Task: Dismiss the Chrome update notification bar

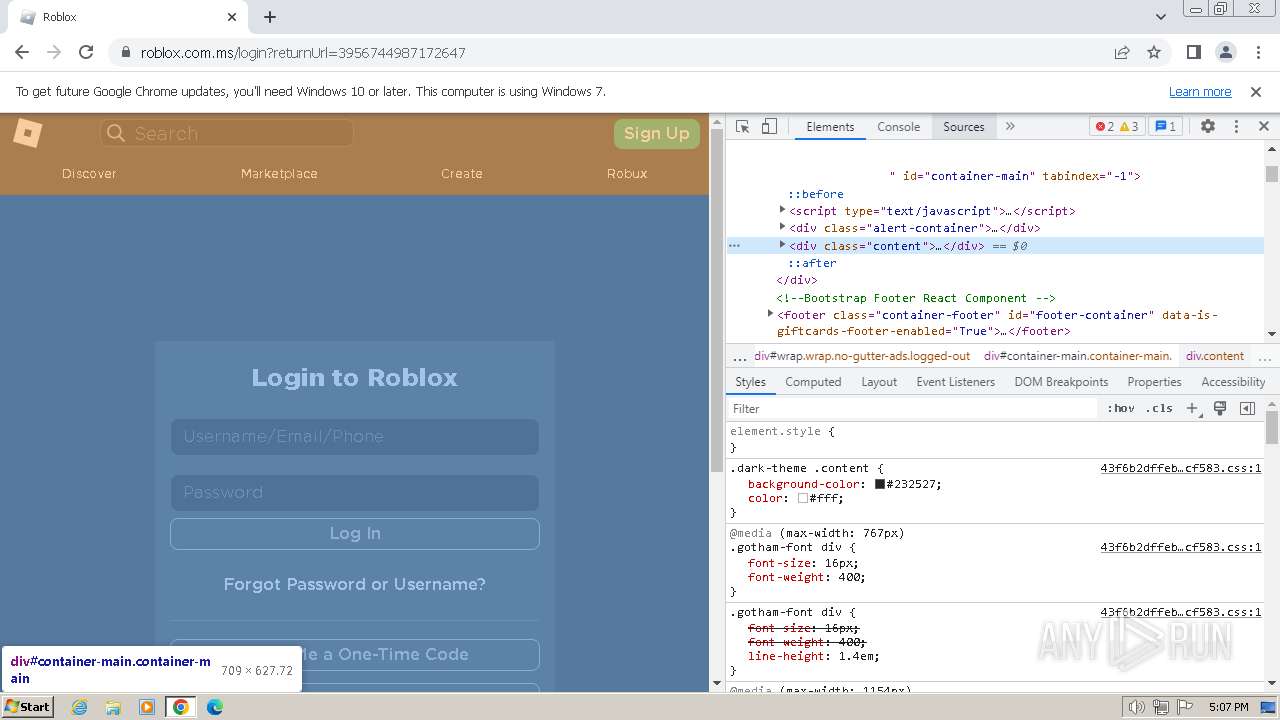Action: pos(1256,91)
